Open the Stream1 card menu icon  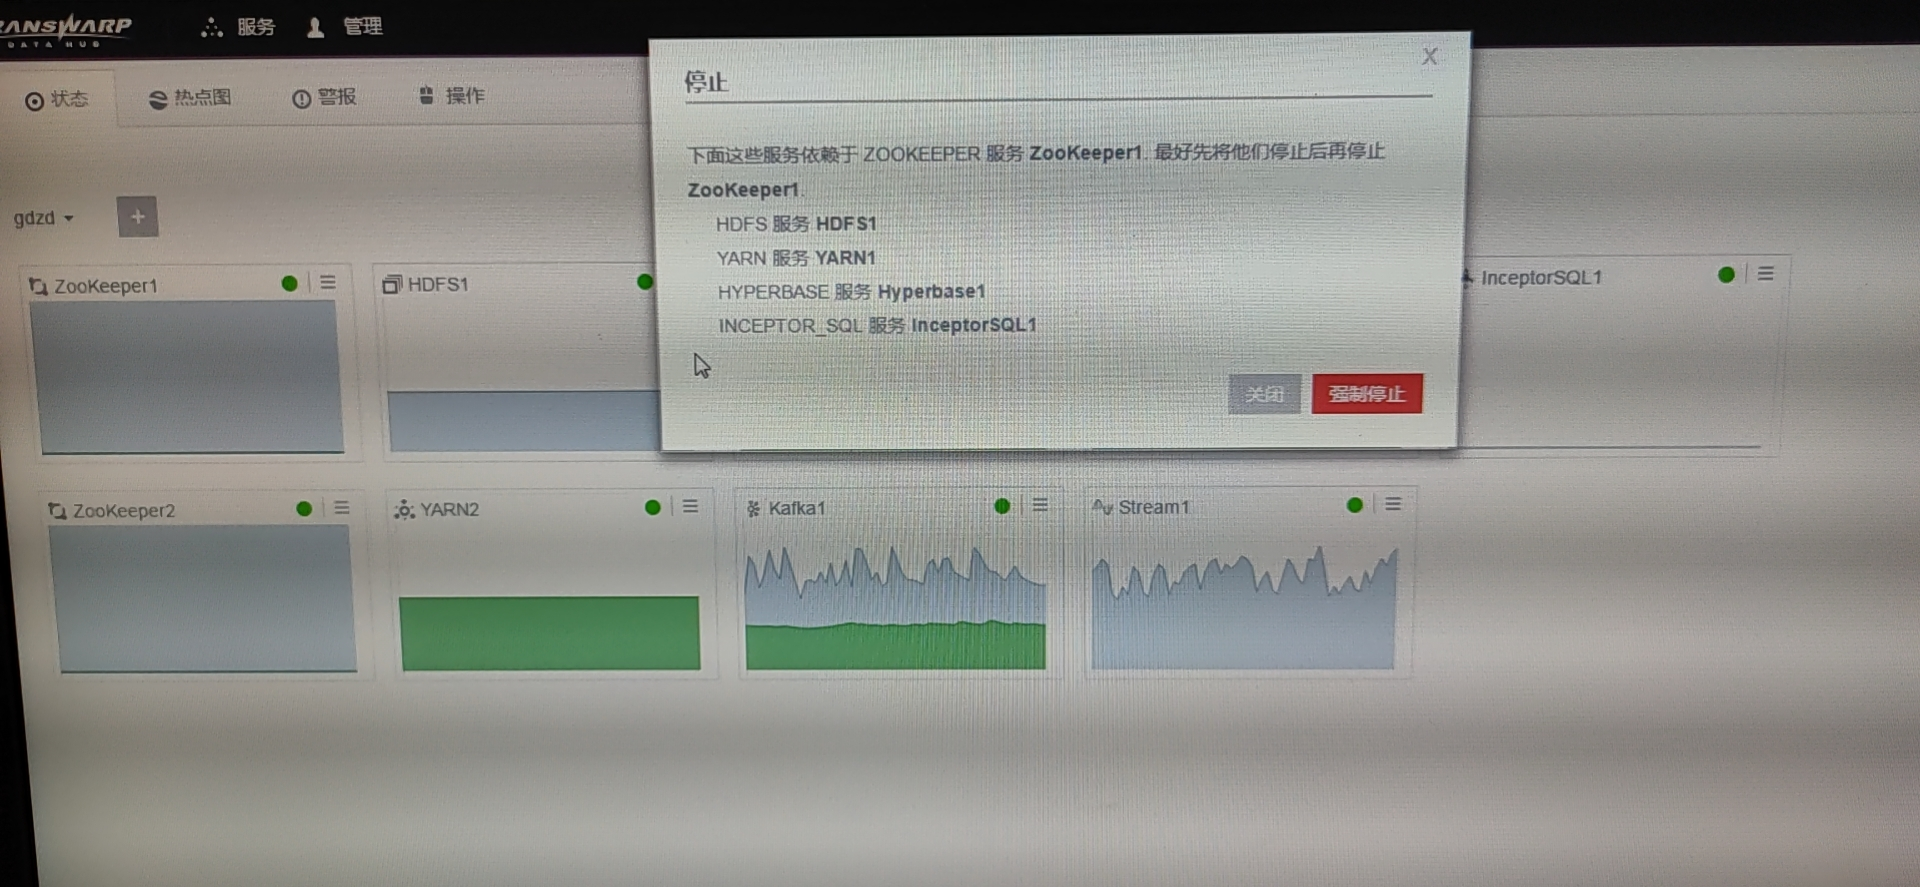[1393, 505]
